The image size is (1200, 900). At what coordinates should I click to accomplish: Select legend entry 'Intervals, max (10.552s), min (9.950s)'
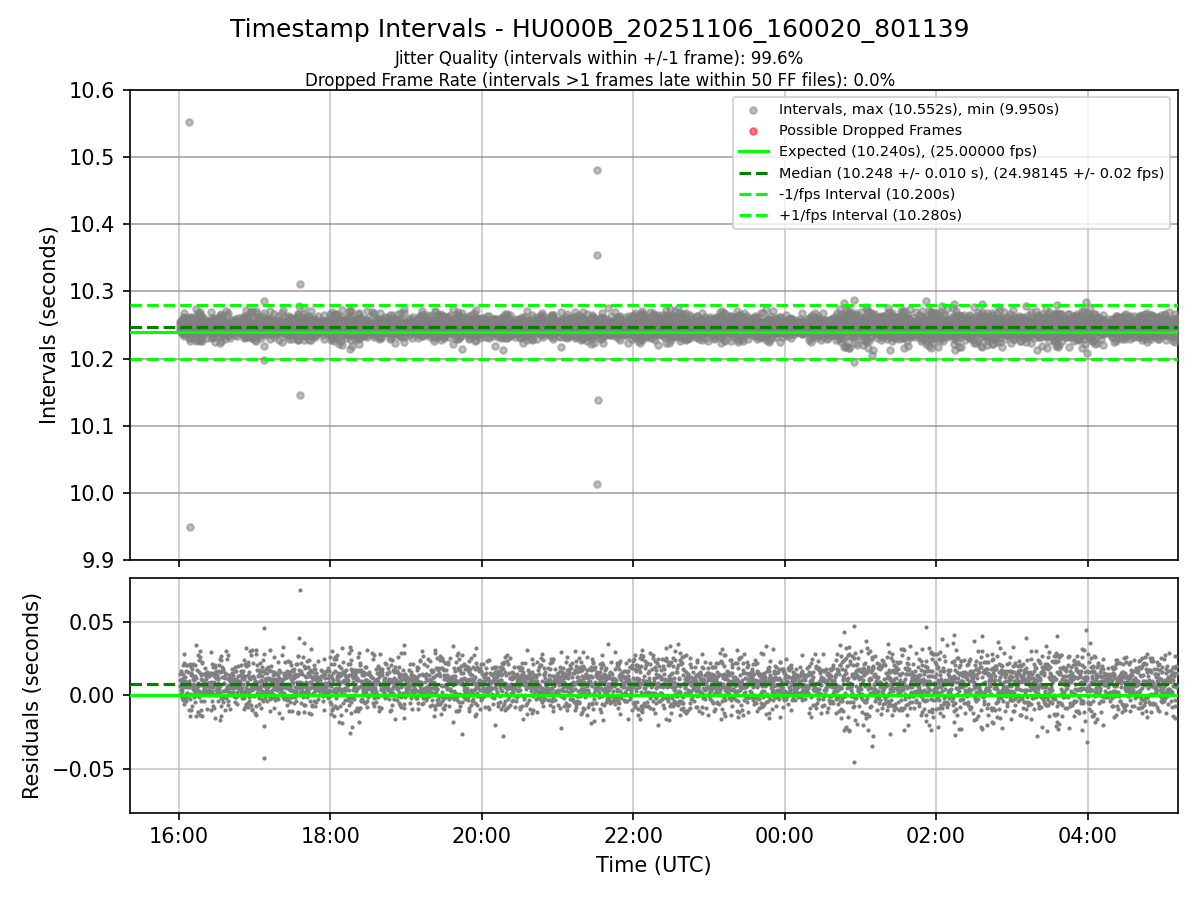coord(919,109)
